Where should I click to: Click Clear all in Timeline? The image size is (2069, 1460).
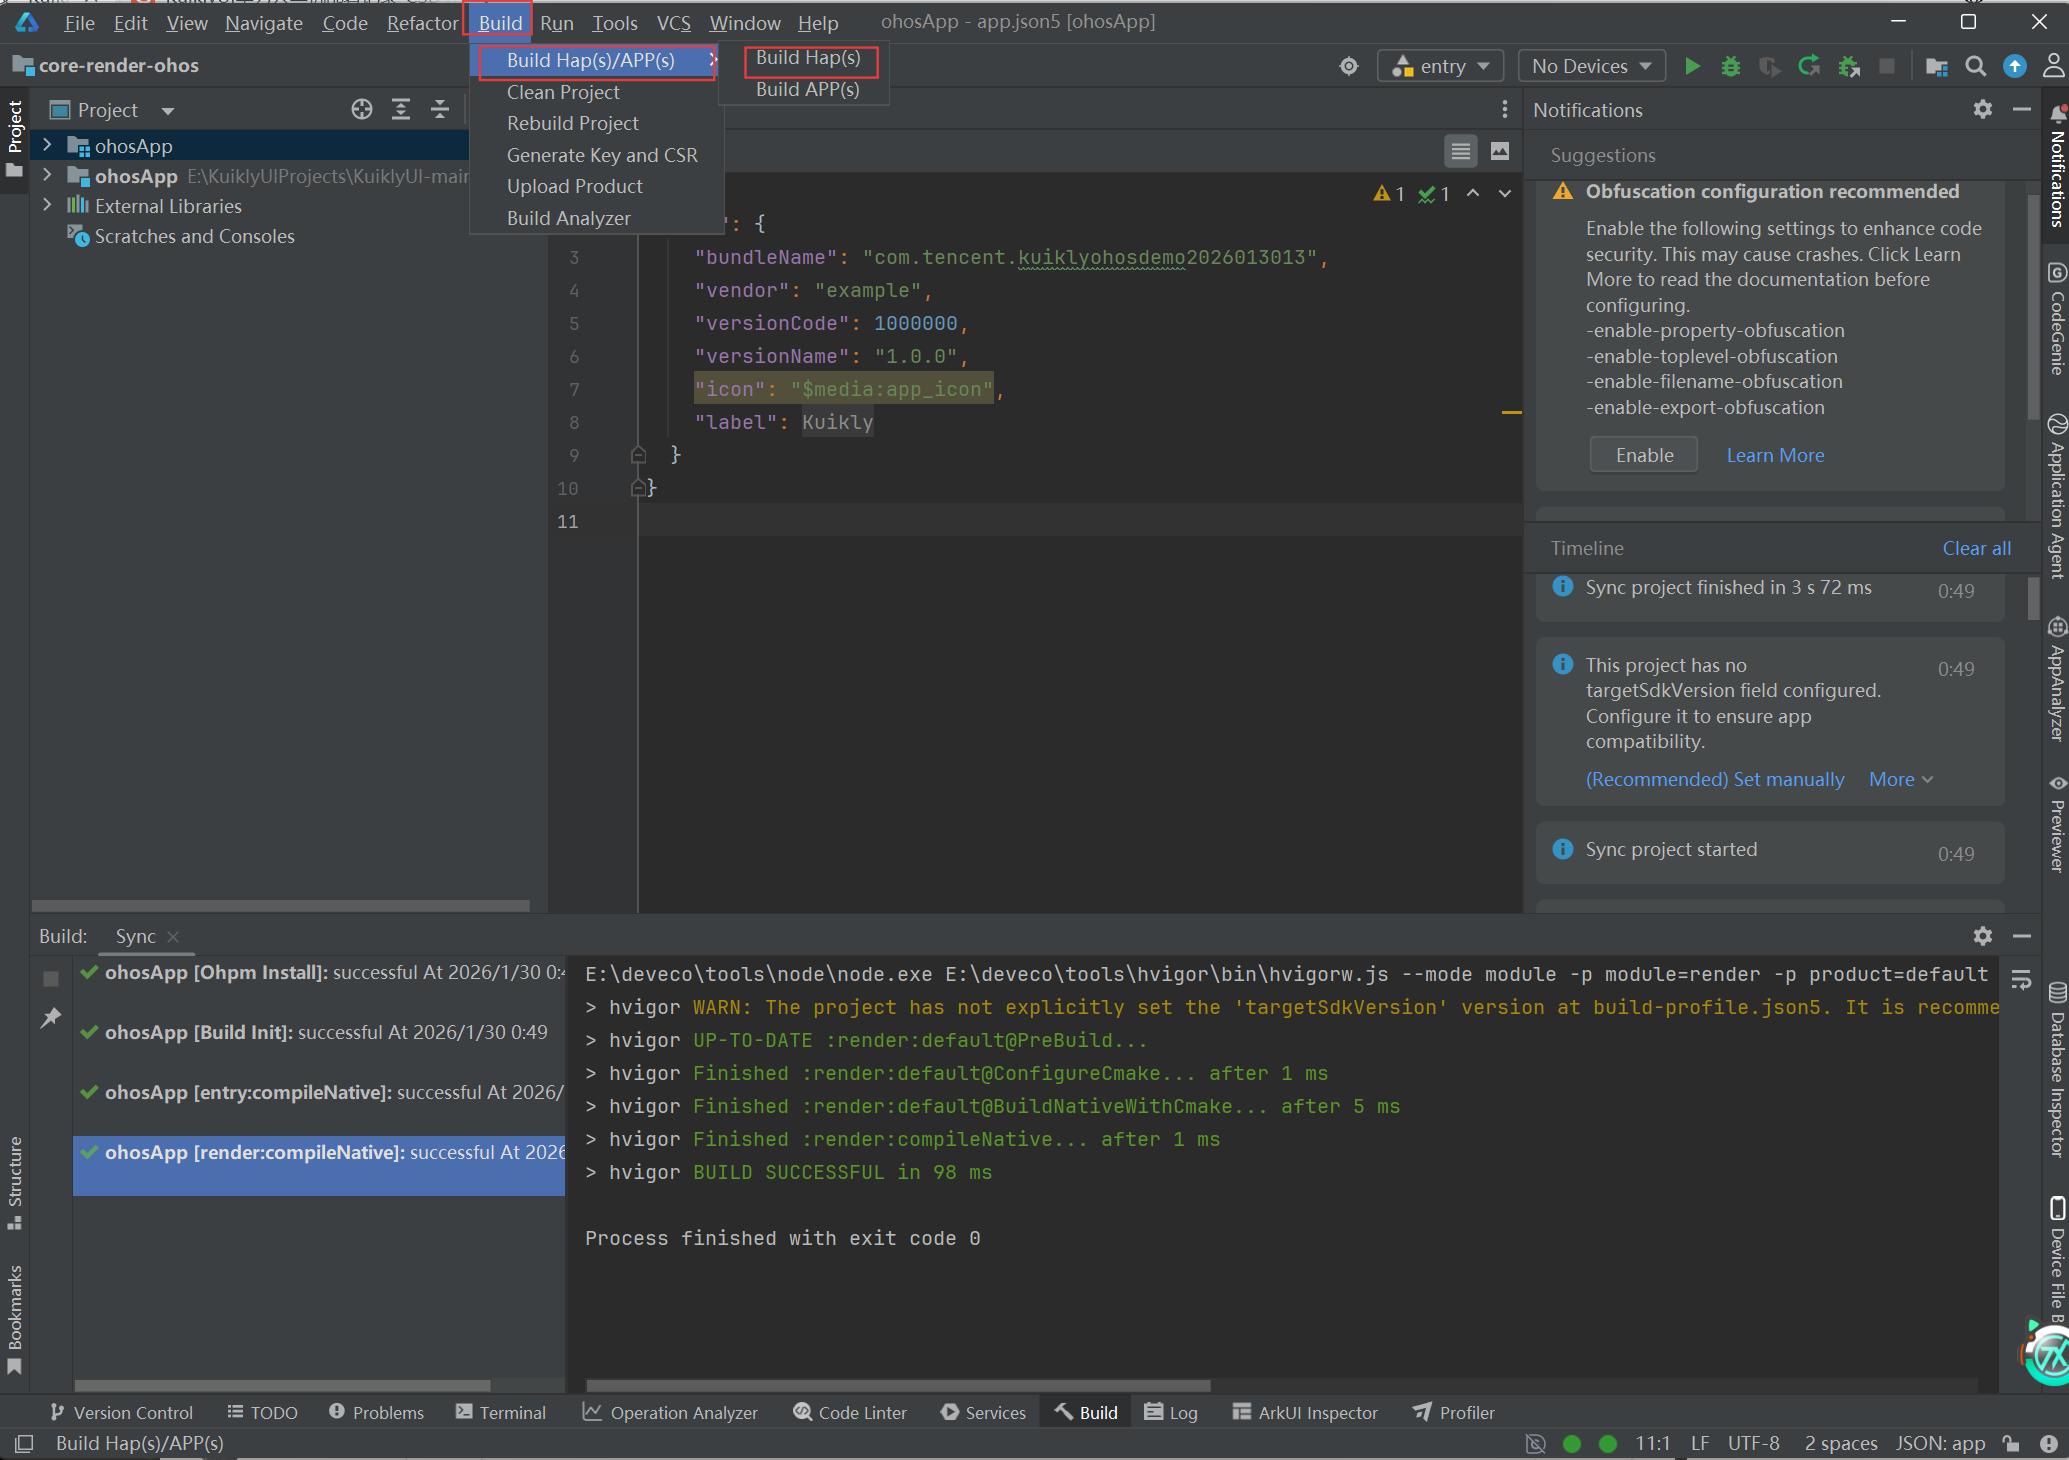tap(1976, 548)
